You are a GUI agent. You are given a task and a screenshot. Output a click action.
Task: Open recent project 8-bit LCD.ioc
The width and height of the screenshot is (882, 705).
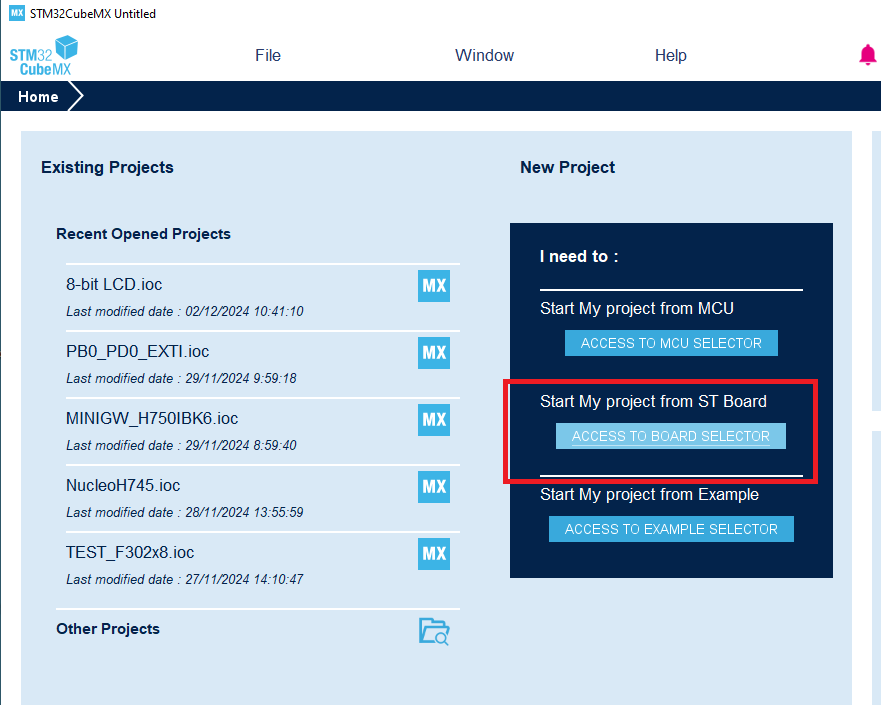tap(114, 284)
